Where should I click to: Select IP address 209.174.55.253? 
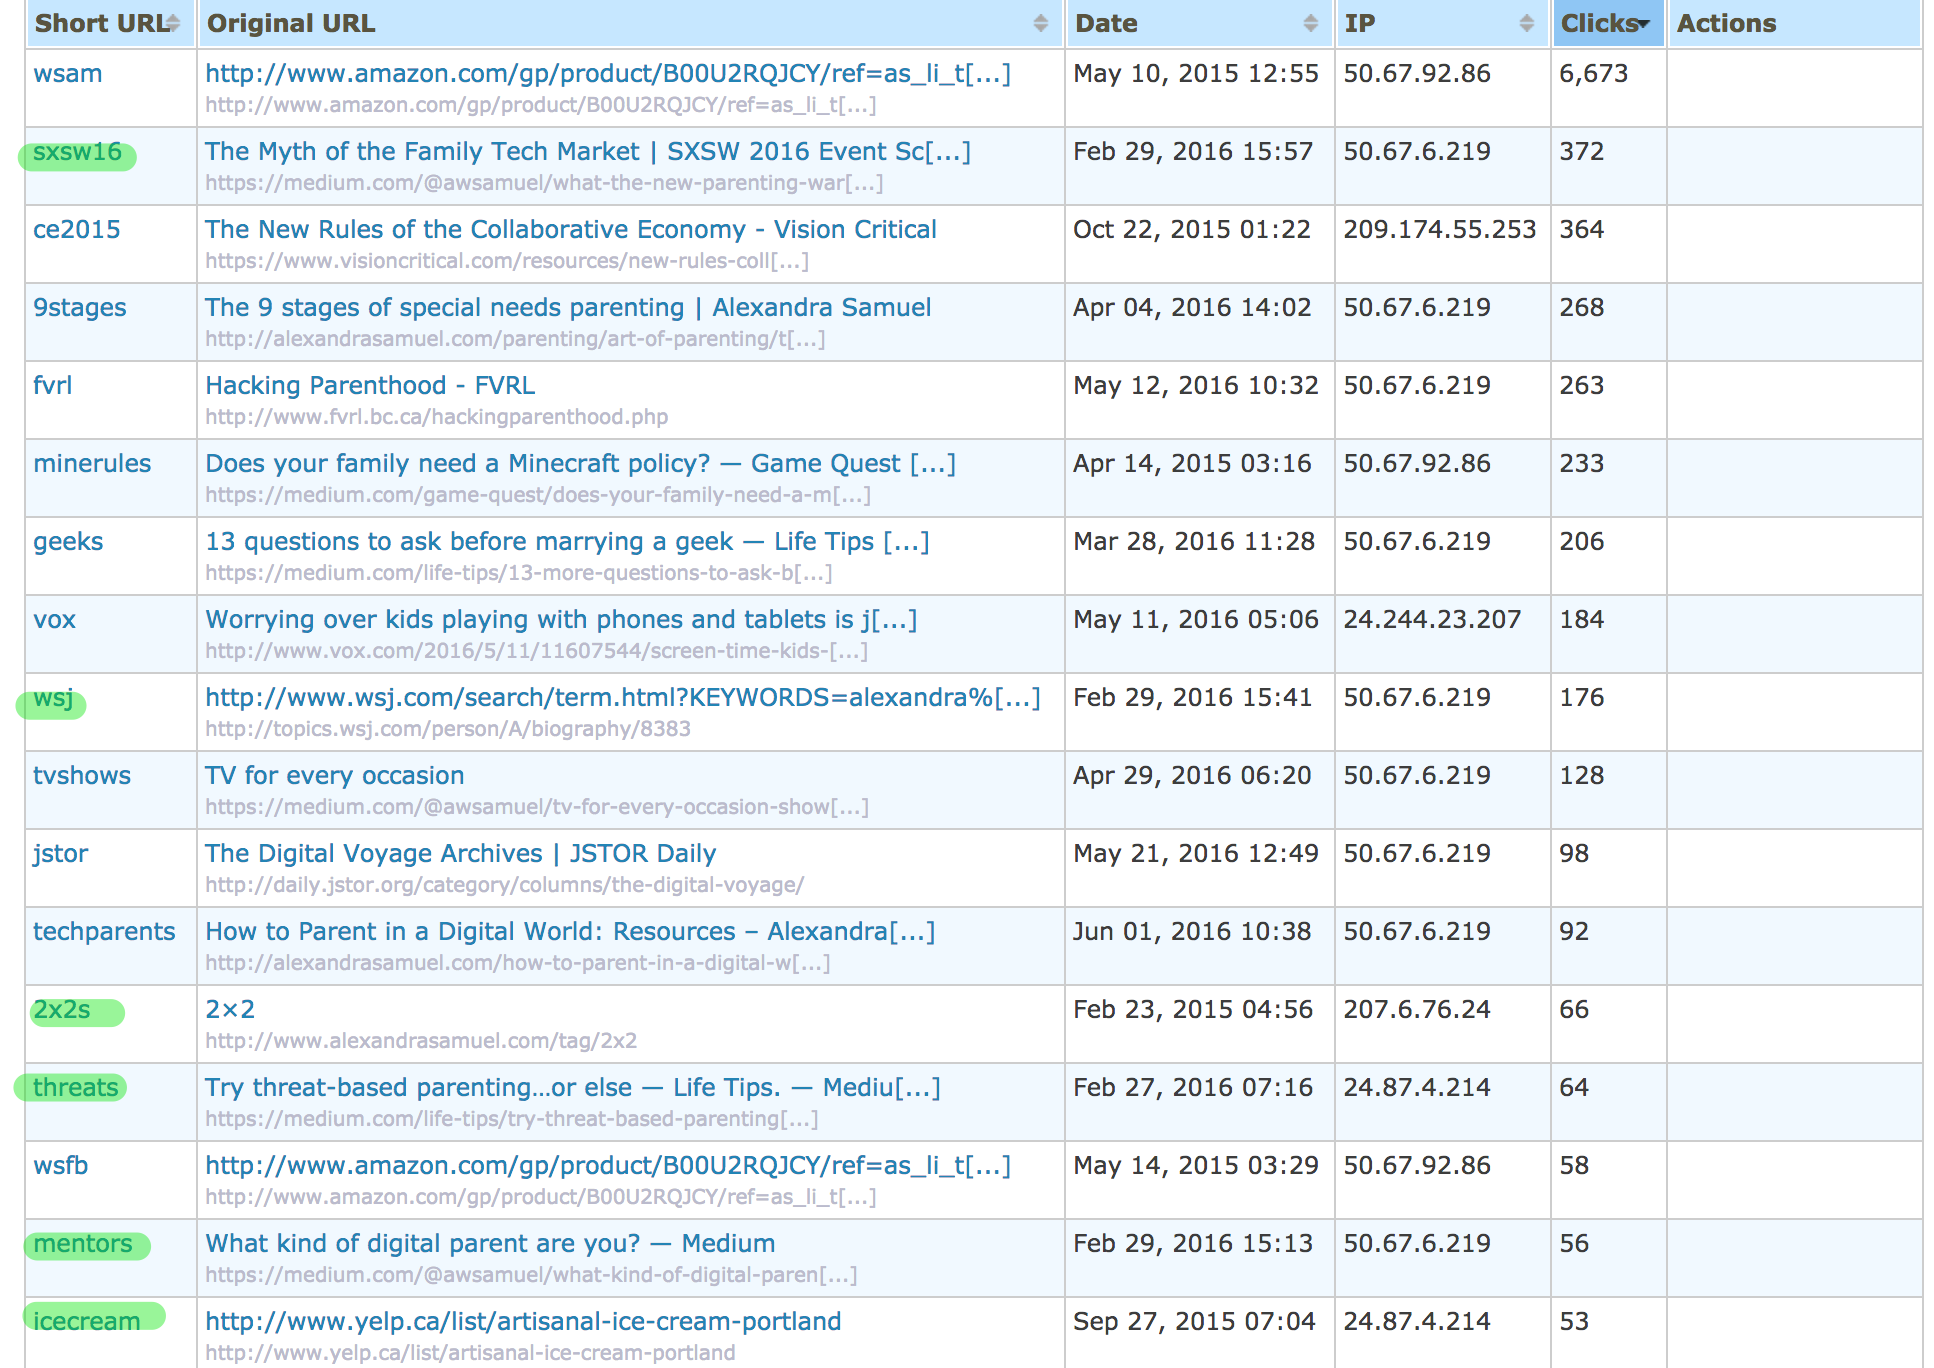pyautogui.click(x=1440, y=230)
